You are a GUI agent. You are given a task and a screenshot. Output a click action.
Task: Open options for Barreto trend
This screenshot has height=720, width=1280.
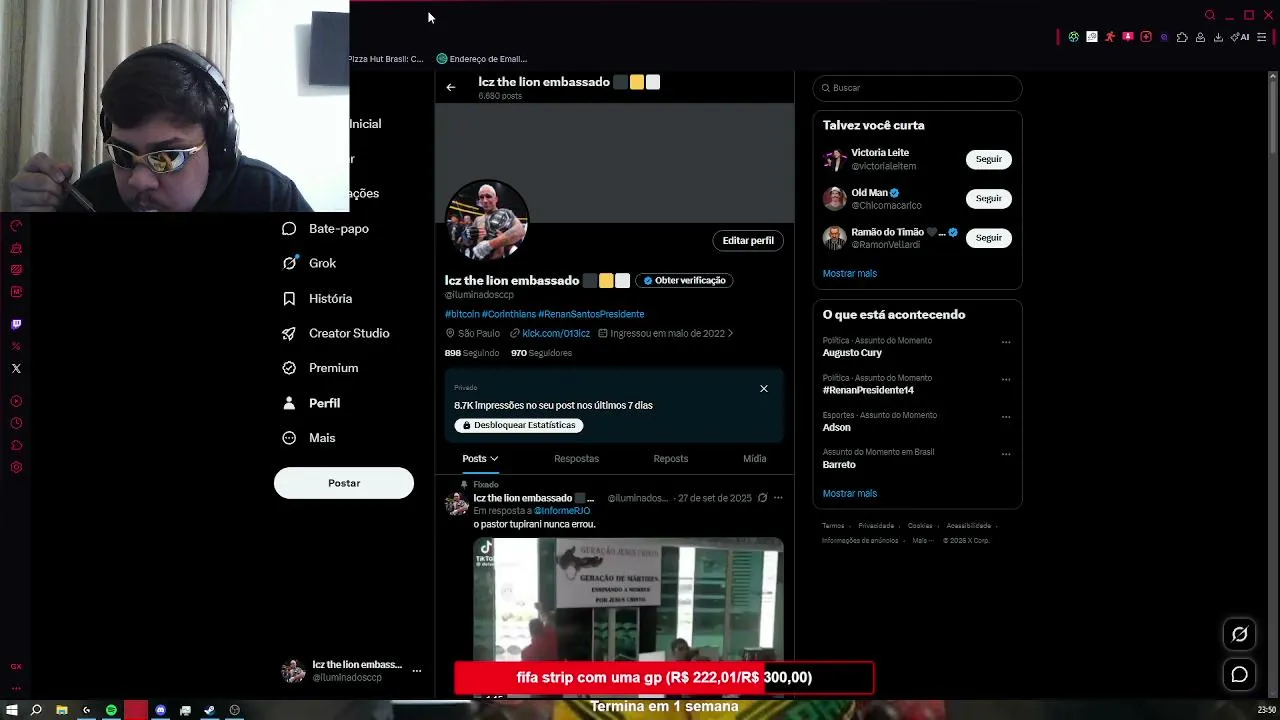[x=1006, y=454]
